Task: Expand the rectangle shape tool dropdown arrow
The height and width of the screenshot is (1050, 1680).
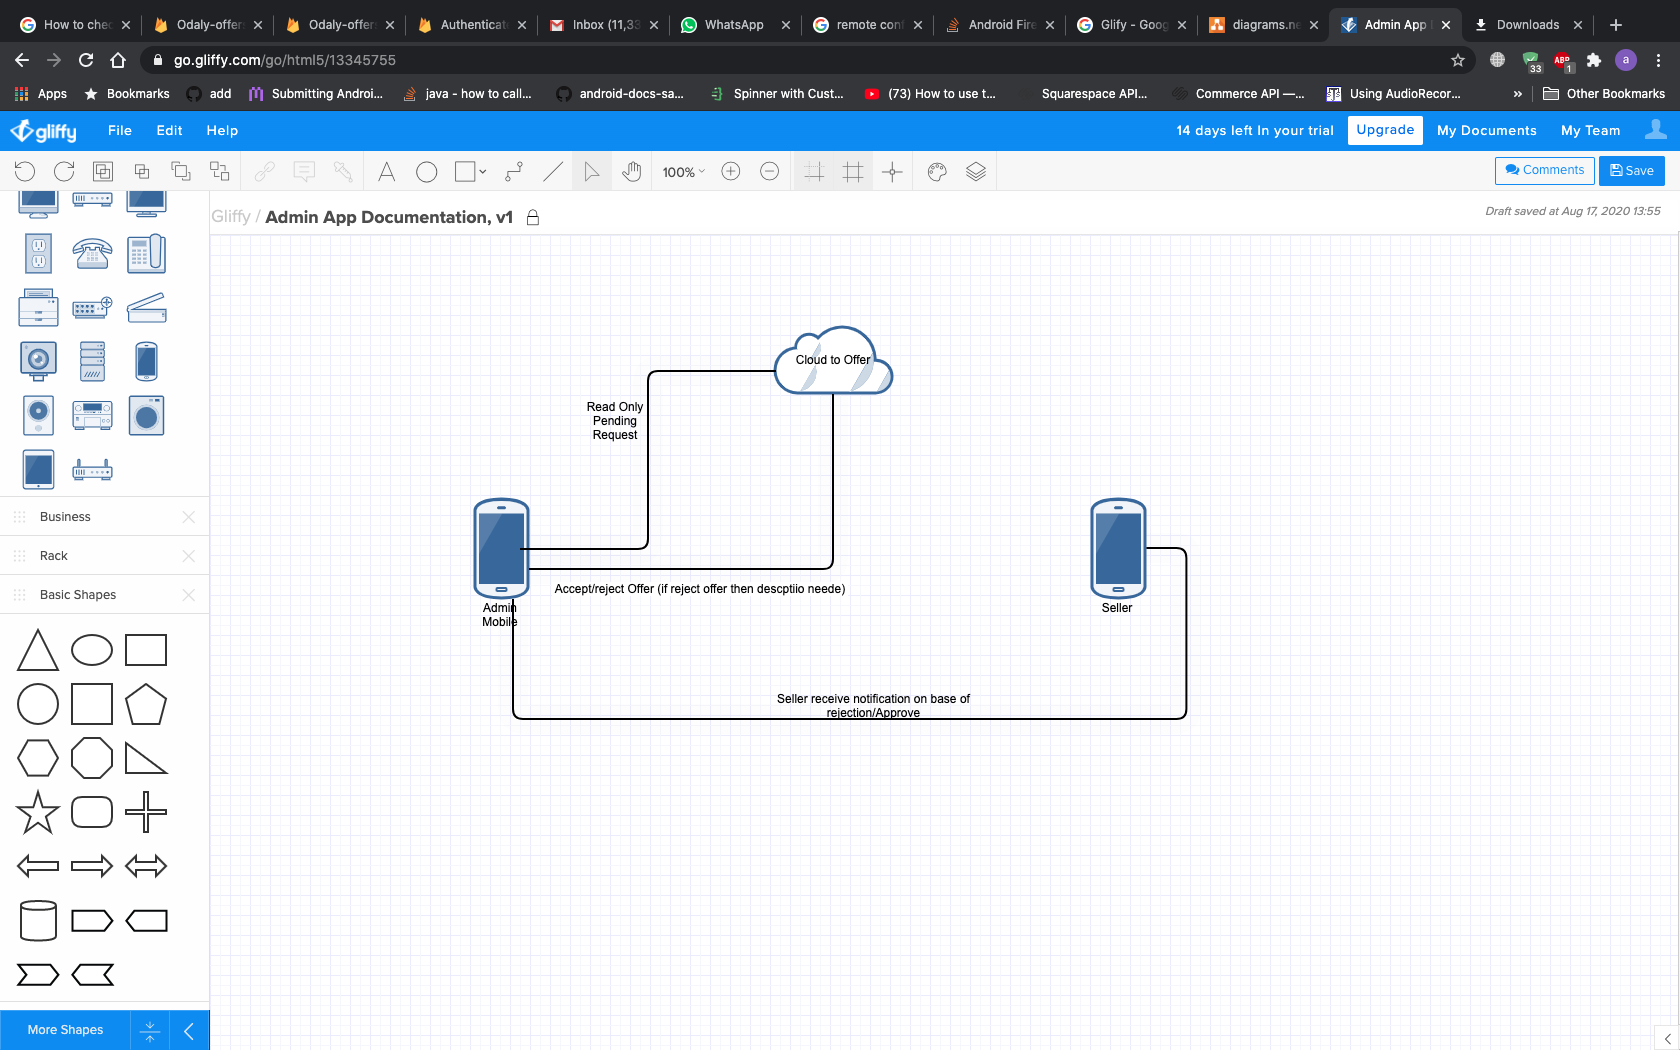Action: coord(483,172)
